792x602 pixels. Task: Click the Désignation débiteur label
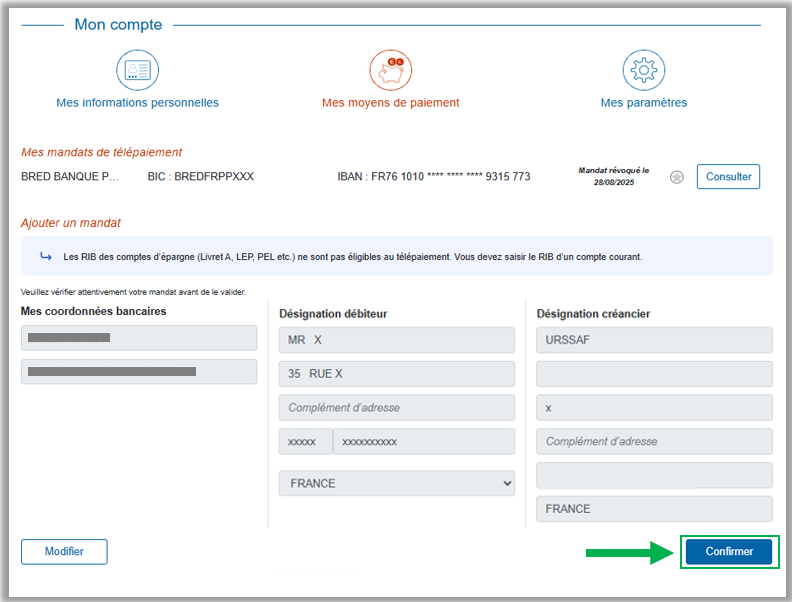click(x=333, y=314)
